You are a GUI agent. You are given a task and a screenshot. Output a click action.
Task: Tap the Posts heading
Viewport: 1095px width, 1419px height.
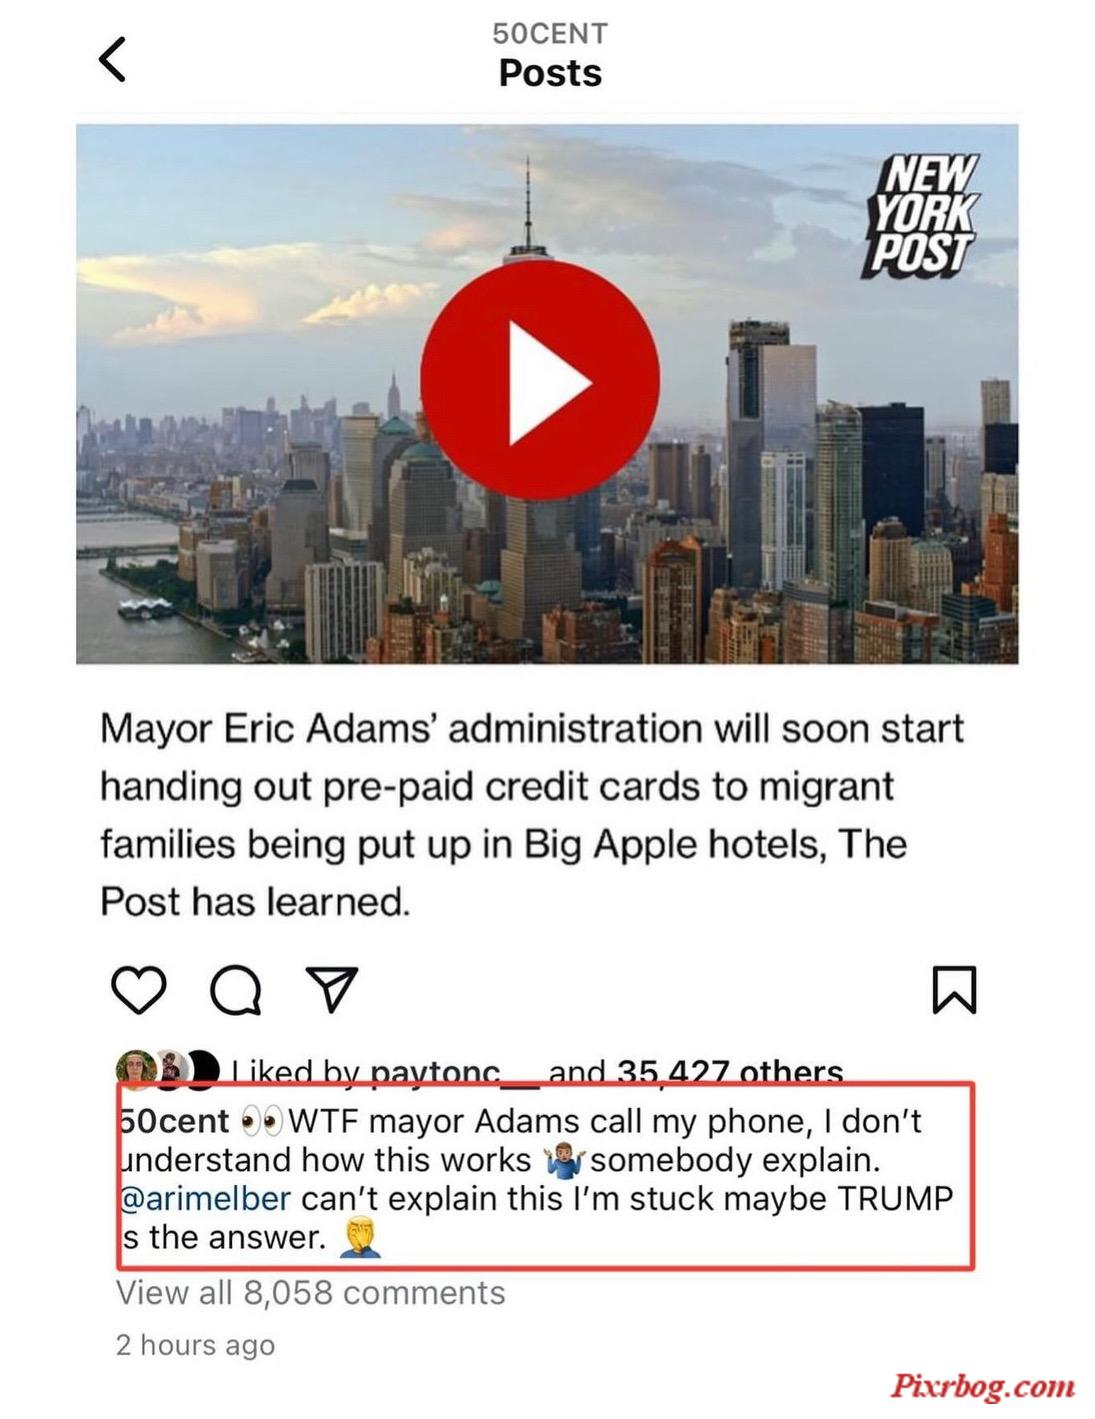coord(550,73)
